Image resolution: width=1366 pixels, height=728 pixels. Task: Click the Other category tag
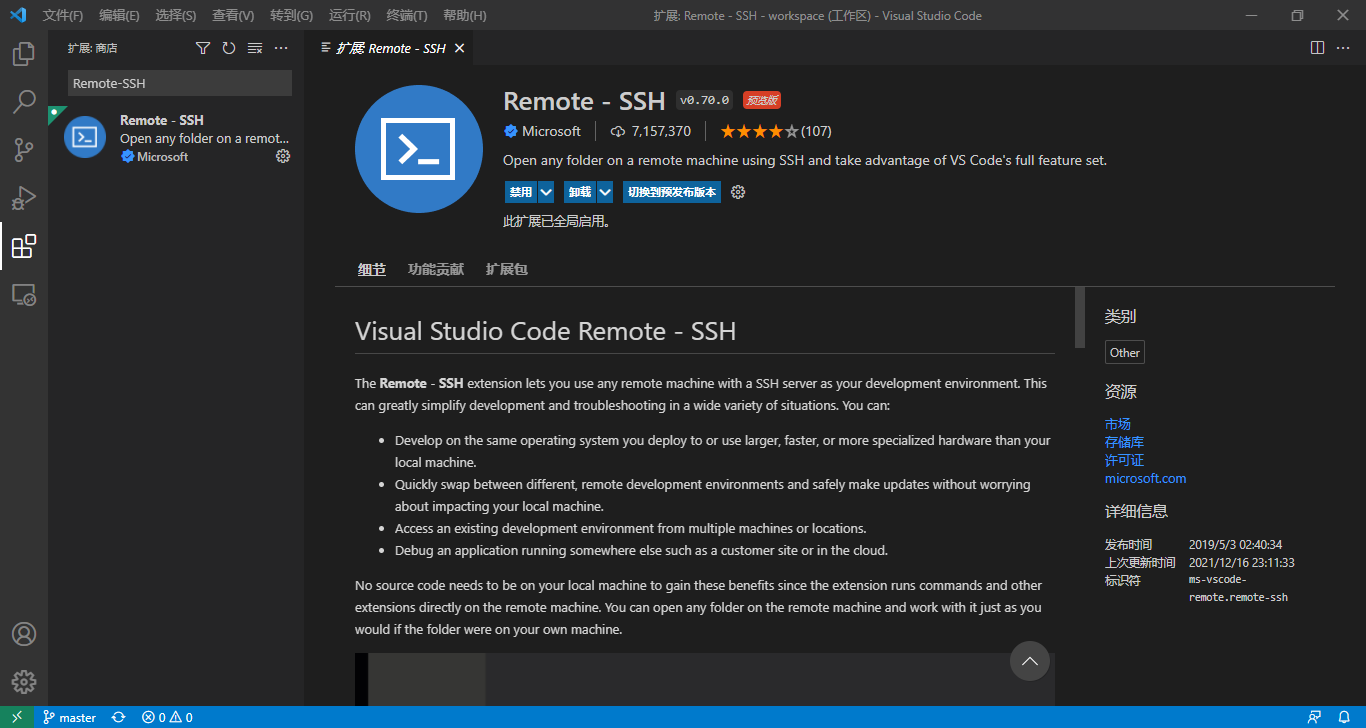[x=1125, y=352]
